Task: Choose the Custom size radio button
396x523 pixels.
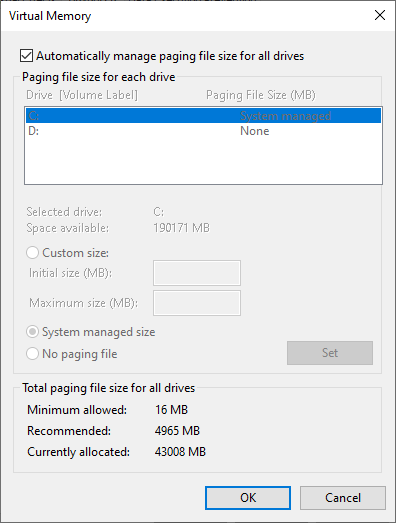Action: click(x=32, y=253)
